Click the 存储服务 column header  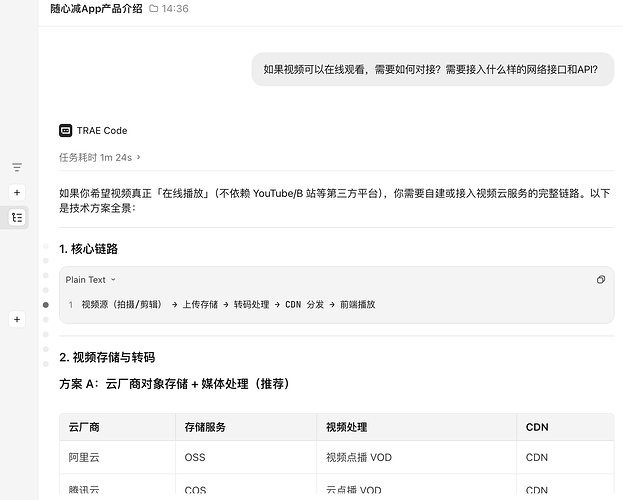click(x=246, y=427)
